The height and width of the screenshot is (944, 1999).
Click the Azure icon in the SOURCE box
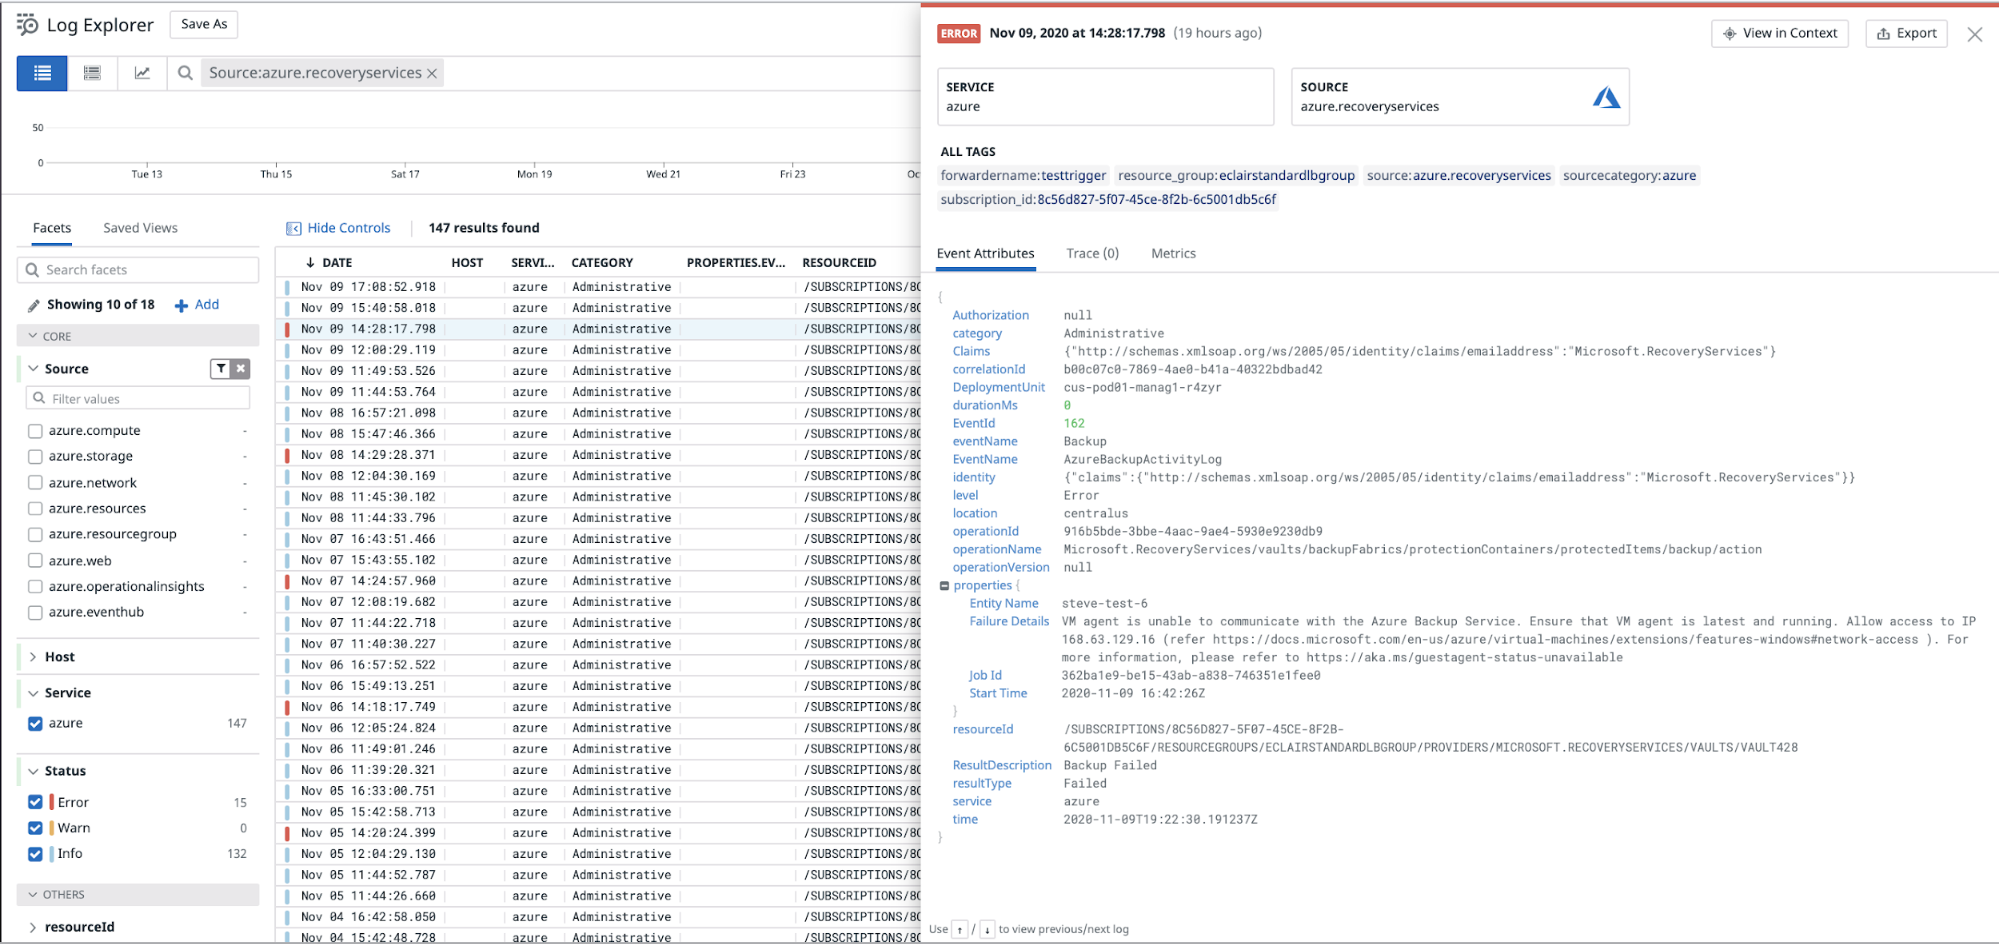point(1608,97)
